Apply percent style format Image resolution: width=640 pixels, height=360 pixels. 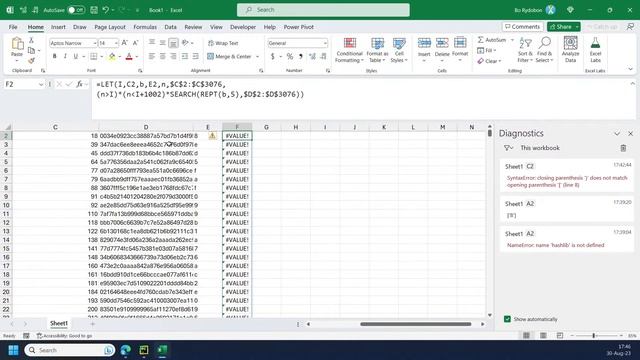(x=290, y=56)
